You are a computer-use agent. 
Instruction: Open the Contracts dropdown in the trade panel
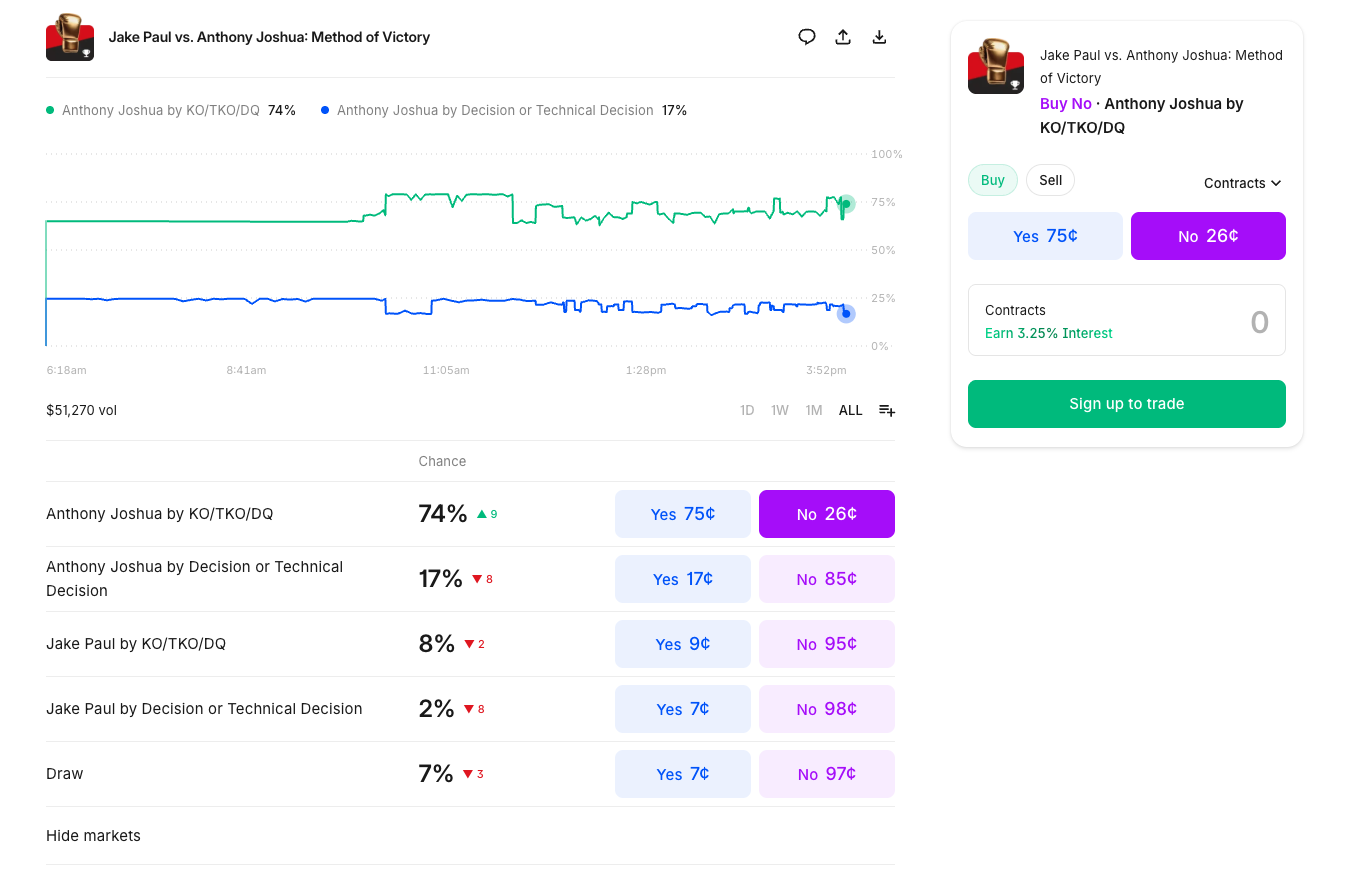coord(1242,183)
